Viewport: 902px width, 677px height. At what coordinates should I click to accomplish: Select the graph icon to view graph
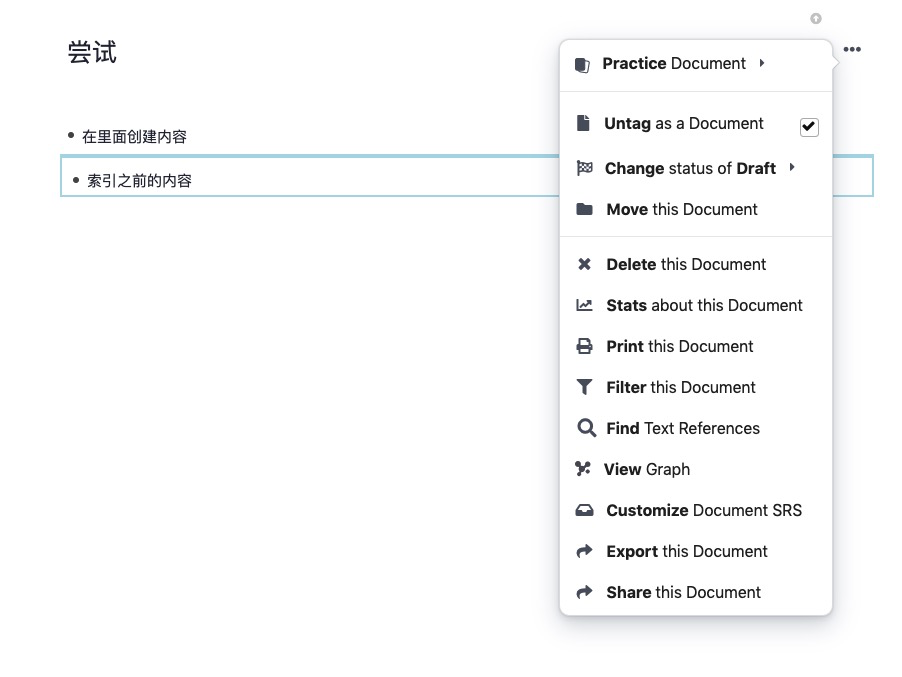tap(585, 469)
